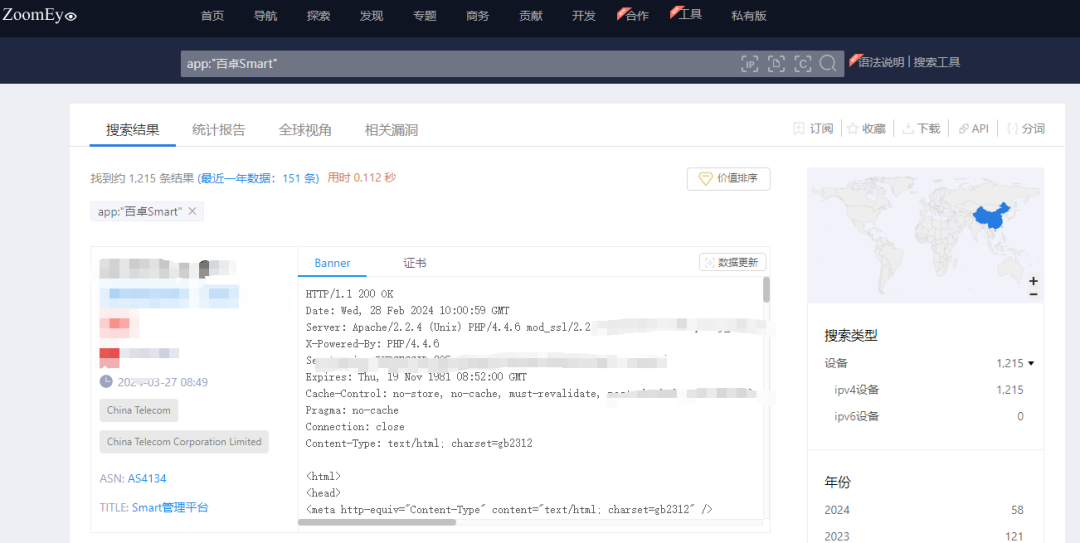Click the subscribe (订阅) icon
Viewport: 1080px width, 543px height.
click(x=798, y=129)
